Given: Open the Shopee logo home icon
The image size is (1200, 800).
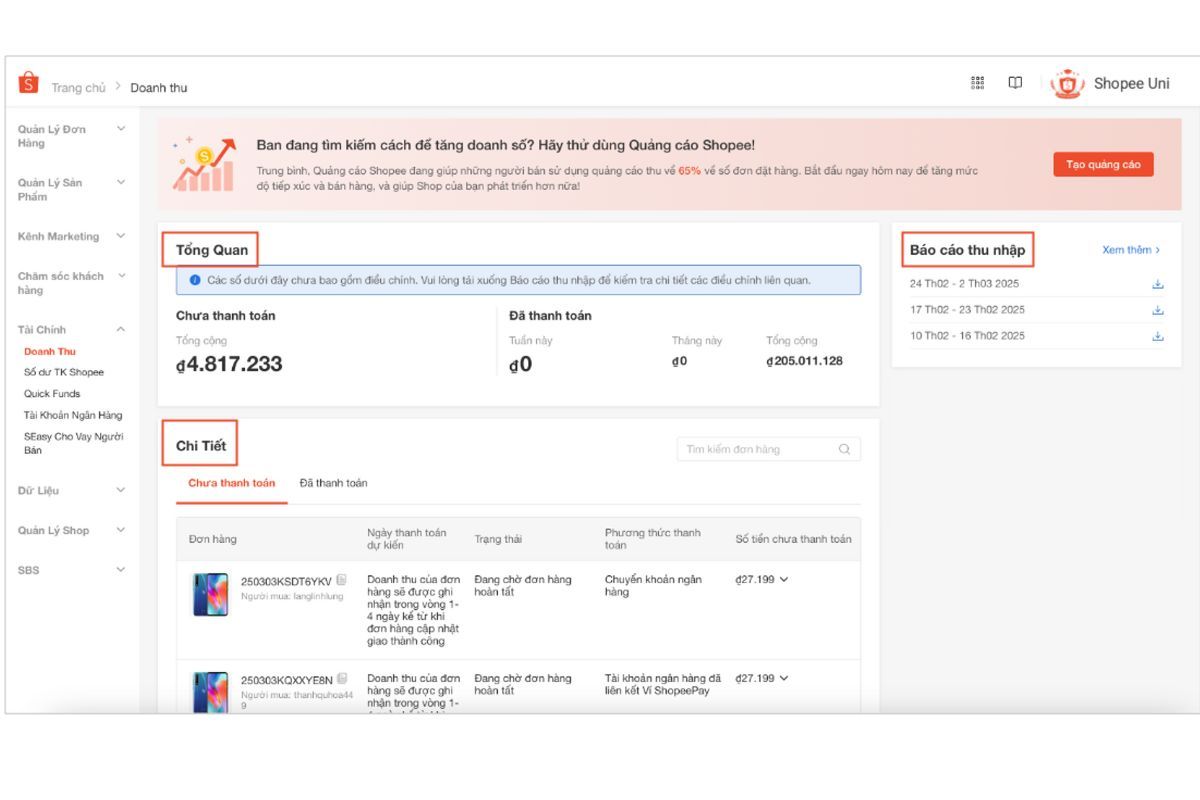Looking at the screenshot, I should tap(29, 84).
